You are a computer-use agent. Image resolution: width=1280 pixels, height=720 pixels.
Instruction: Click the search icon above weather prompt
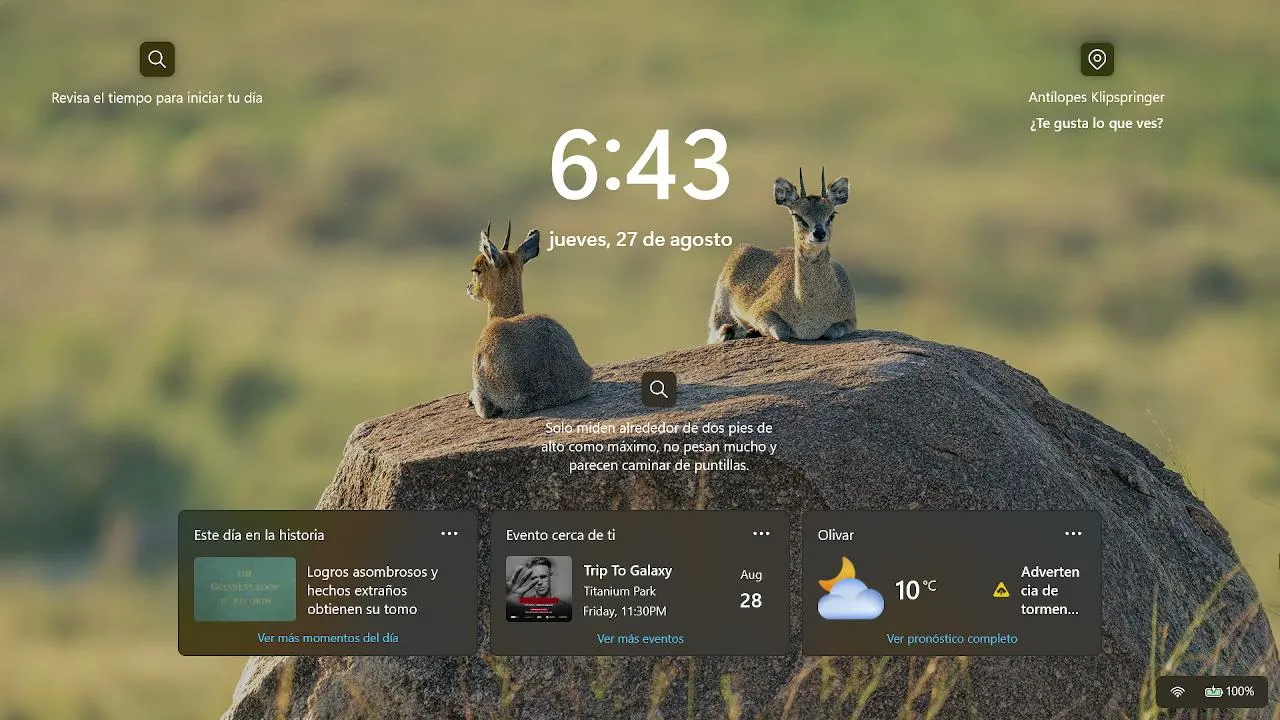(x=157, y=59)
